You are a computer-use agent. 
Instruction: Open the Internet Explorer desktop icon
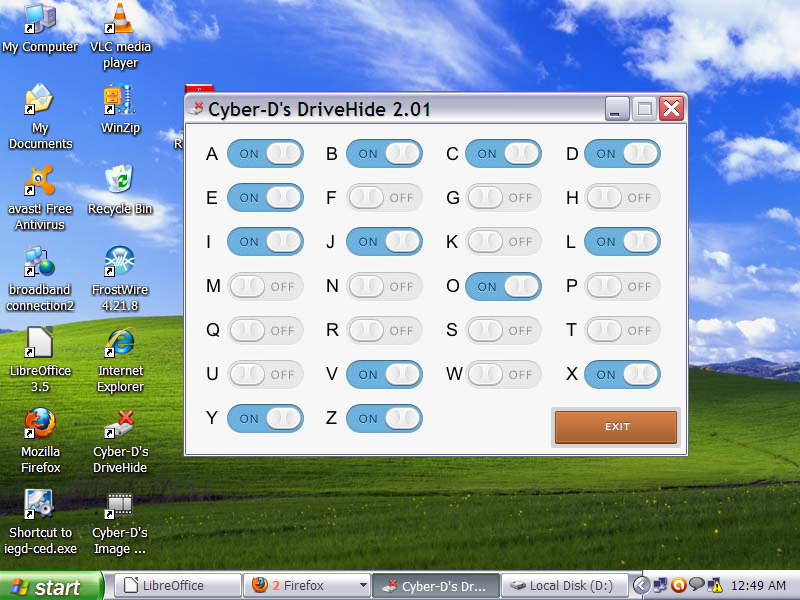pos(120,345)
